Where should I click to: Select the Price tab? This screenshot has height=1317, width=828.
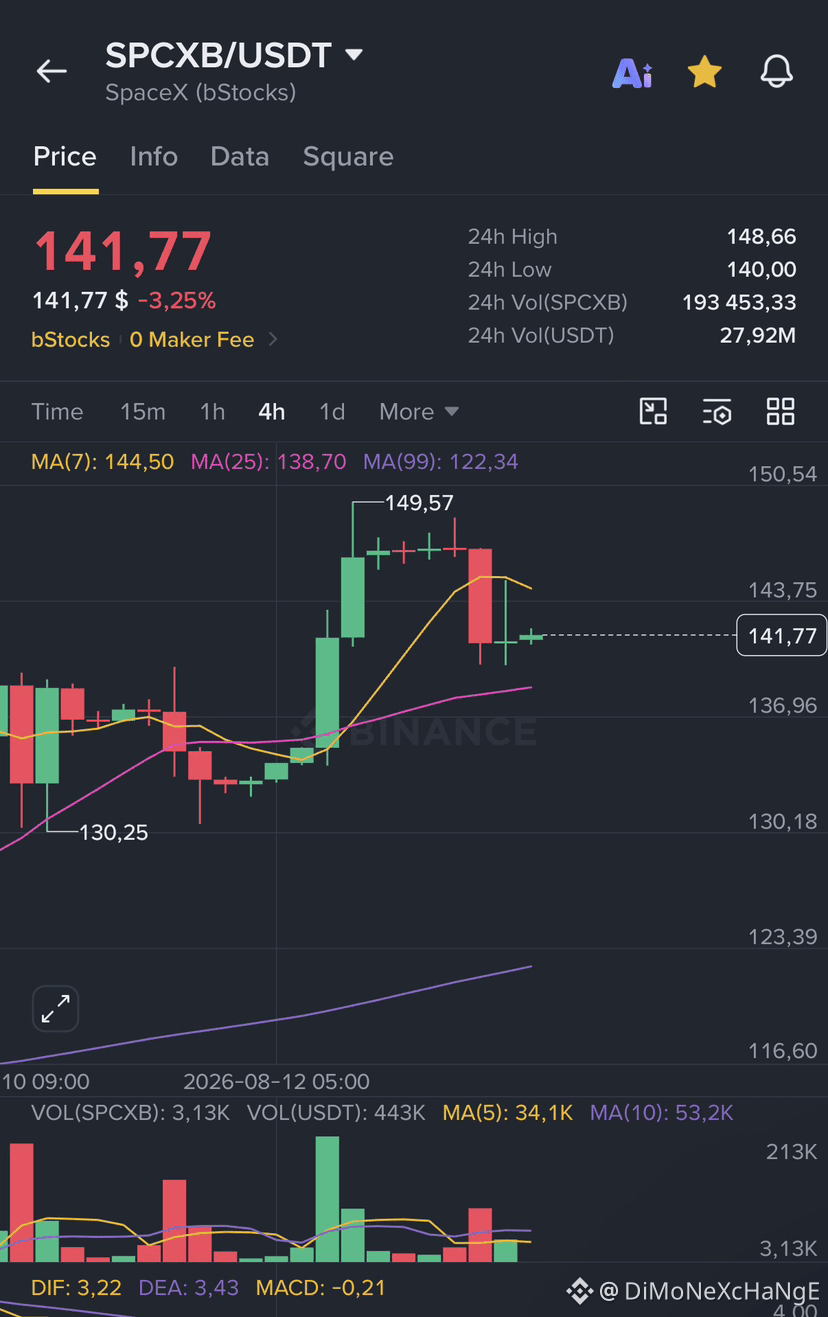65,157
